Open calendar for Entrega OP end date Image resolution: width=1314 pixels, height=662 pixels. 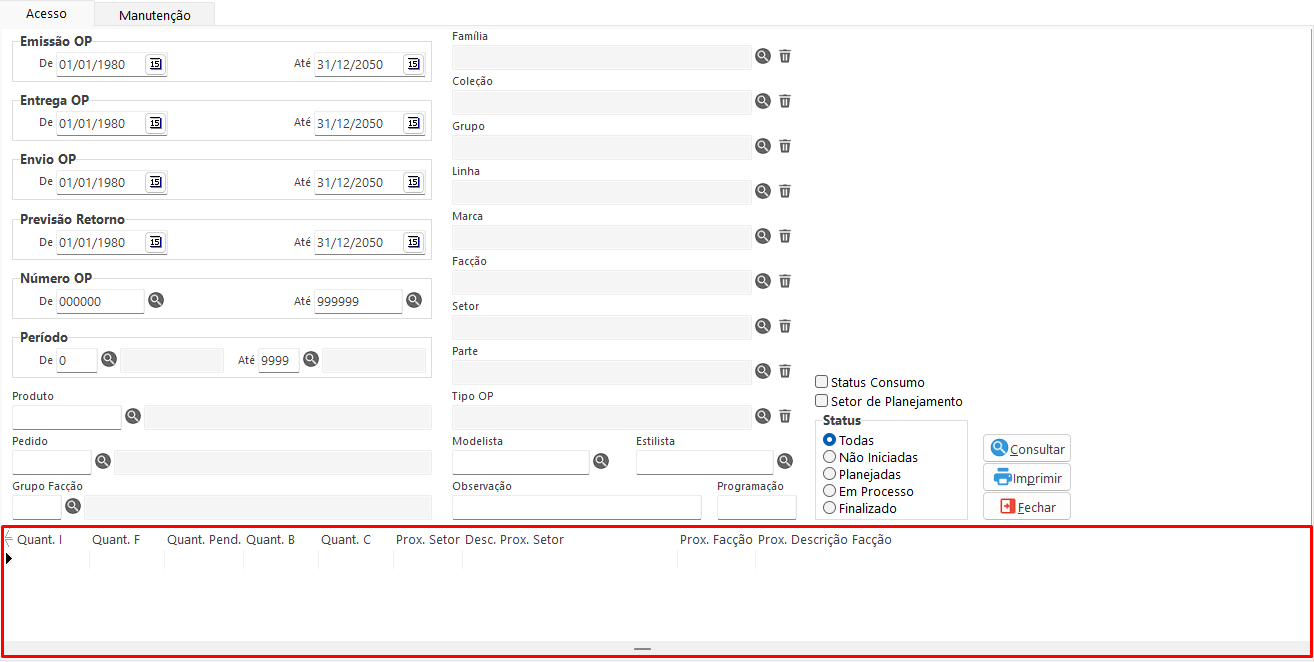(x=413, y=123)
